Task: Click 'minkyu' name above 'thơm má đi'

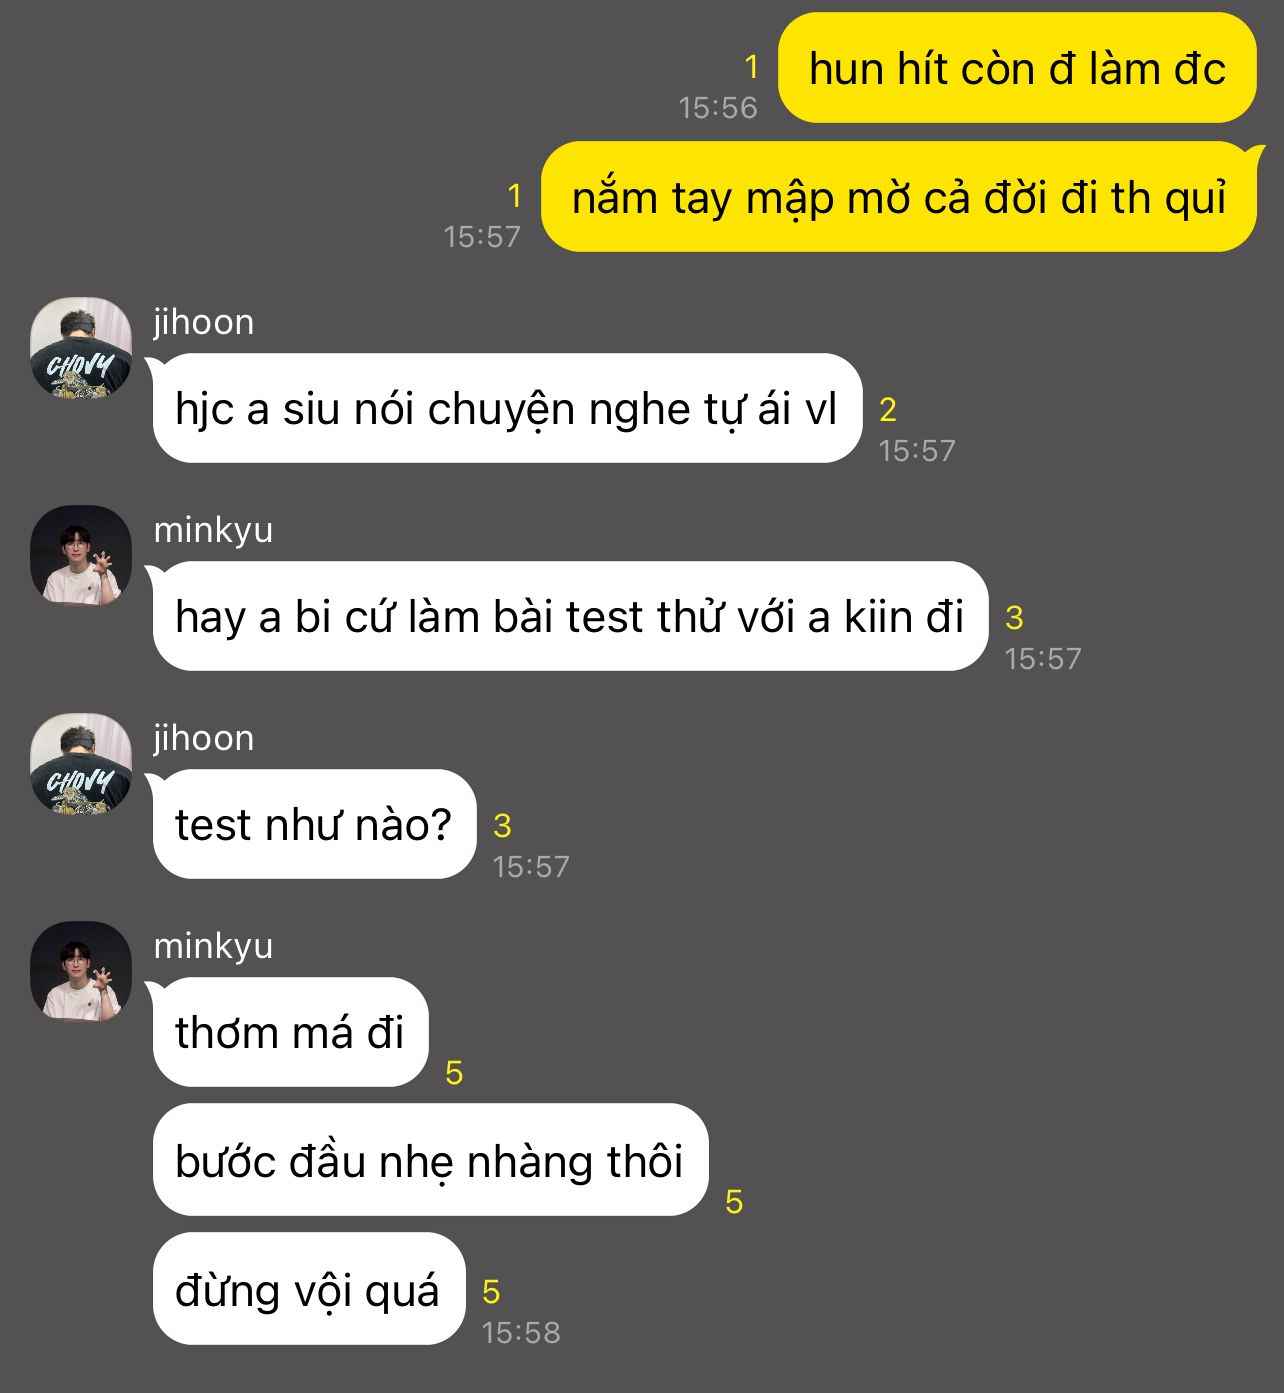Action: [213, 946]
